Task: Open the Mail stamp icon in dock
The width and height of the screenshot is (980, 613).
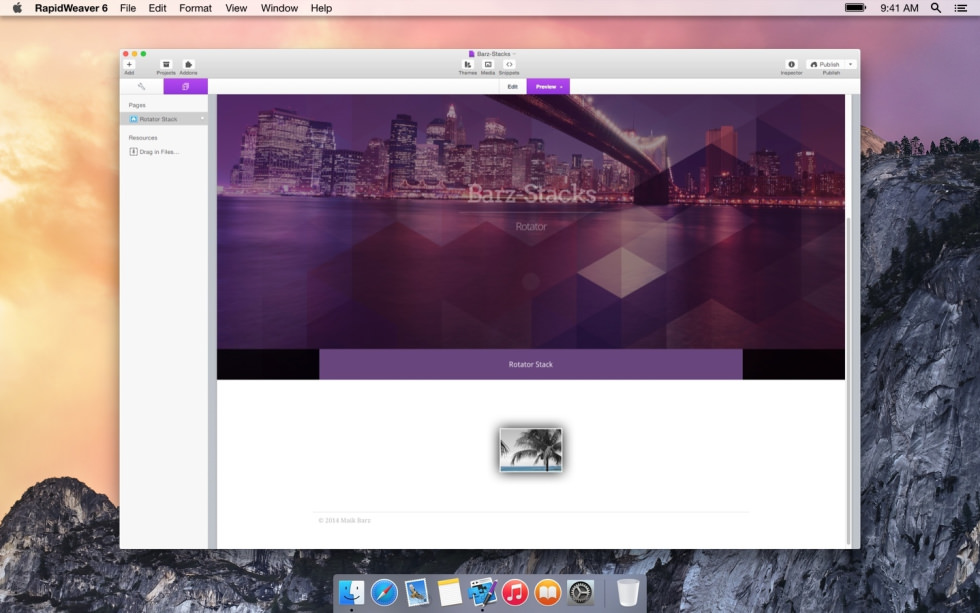Action: (x=417, y=592)
